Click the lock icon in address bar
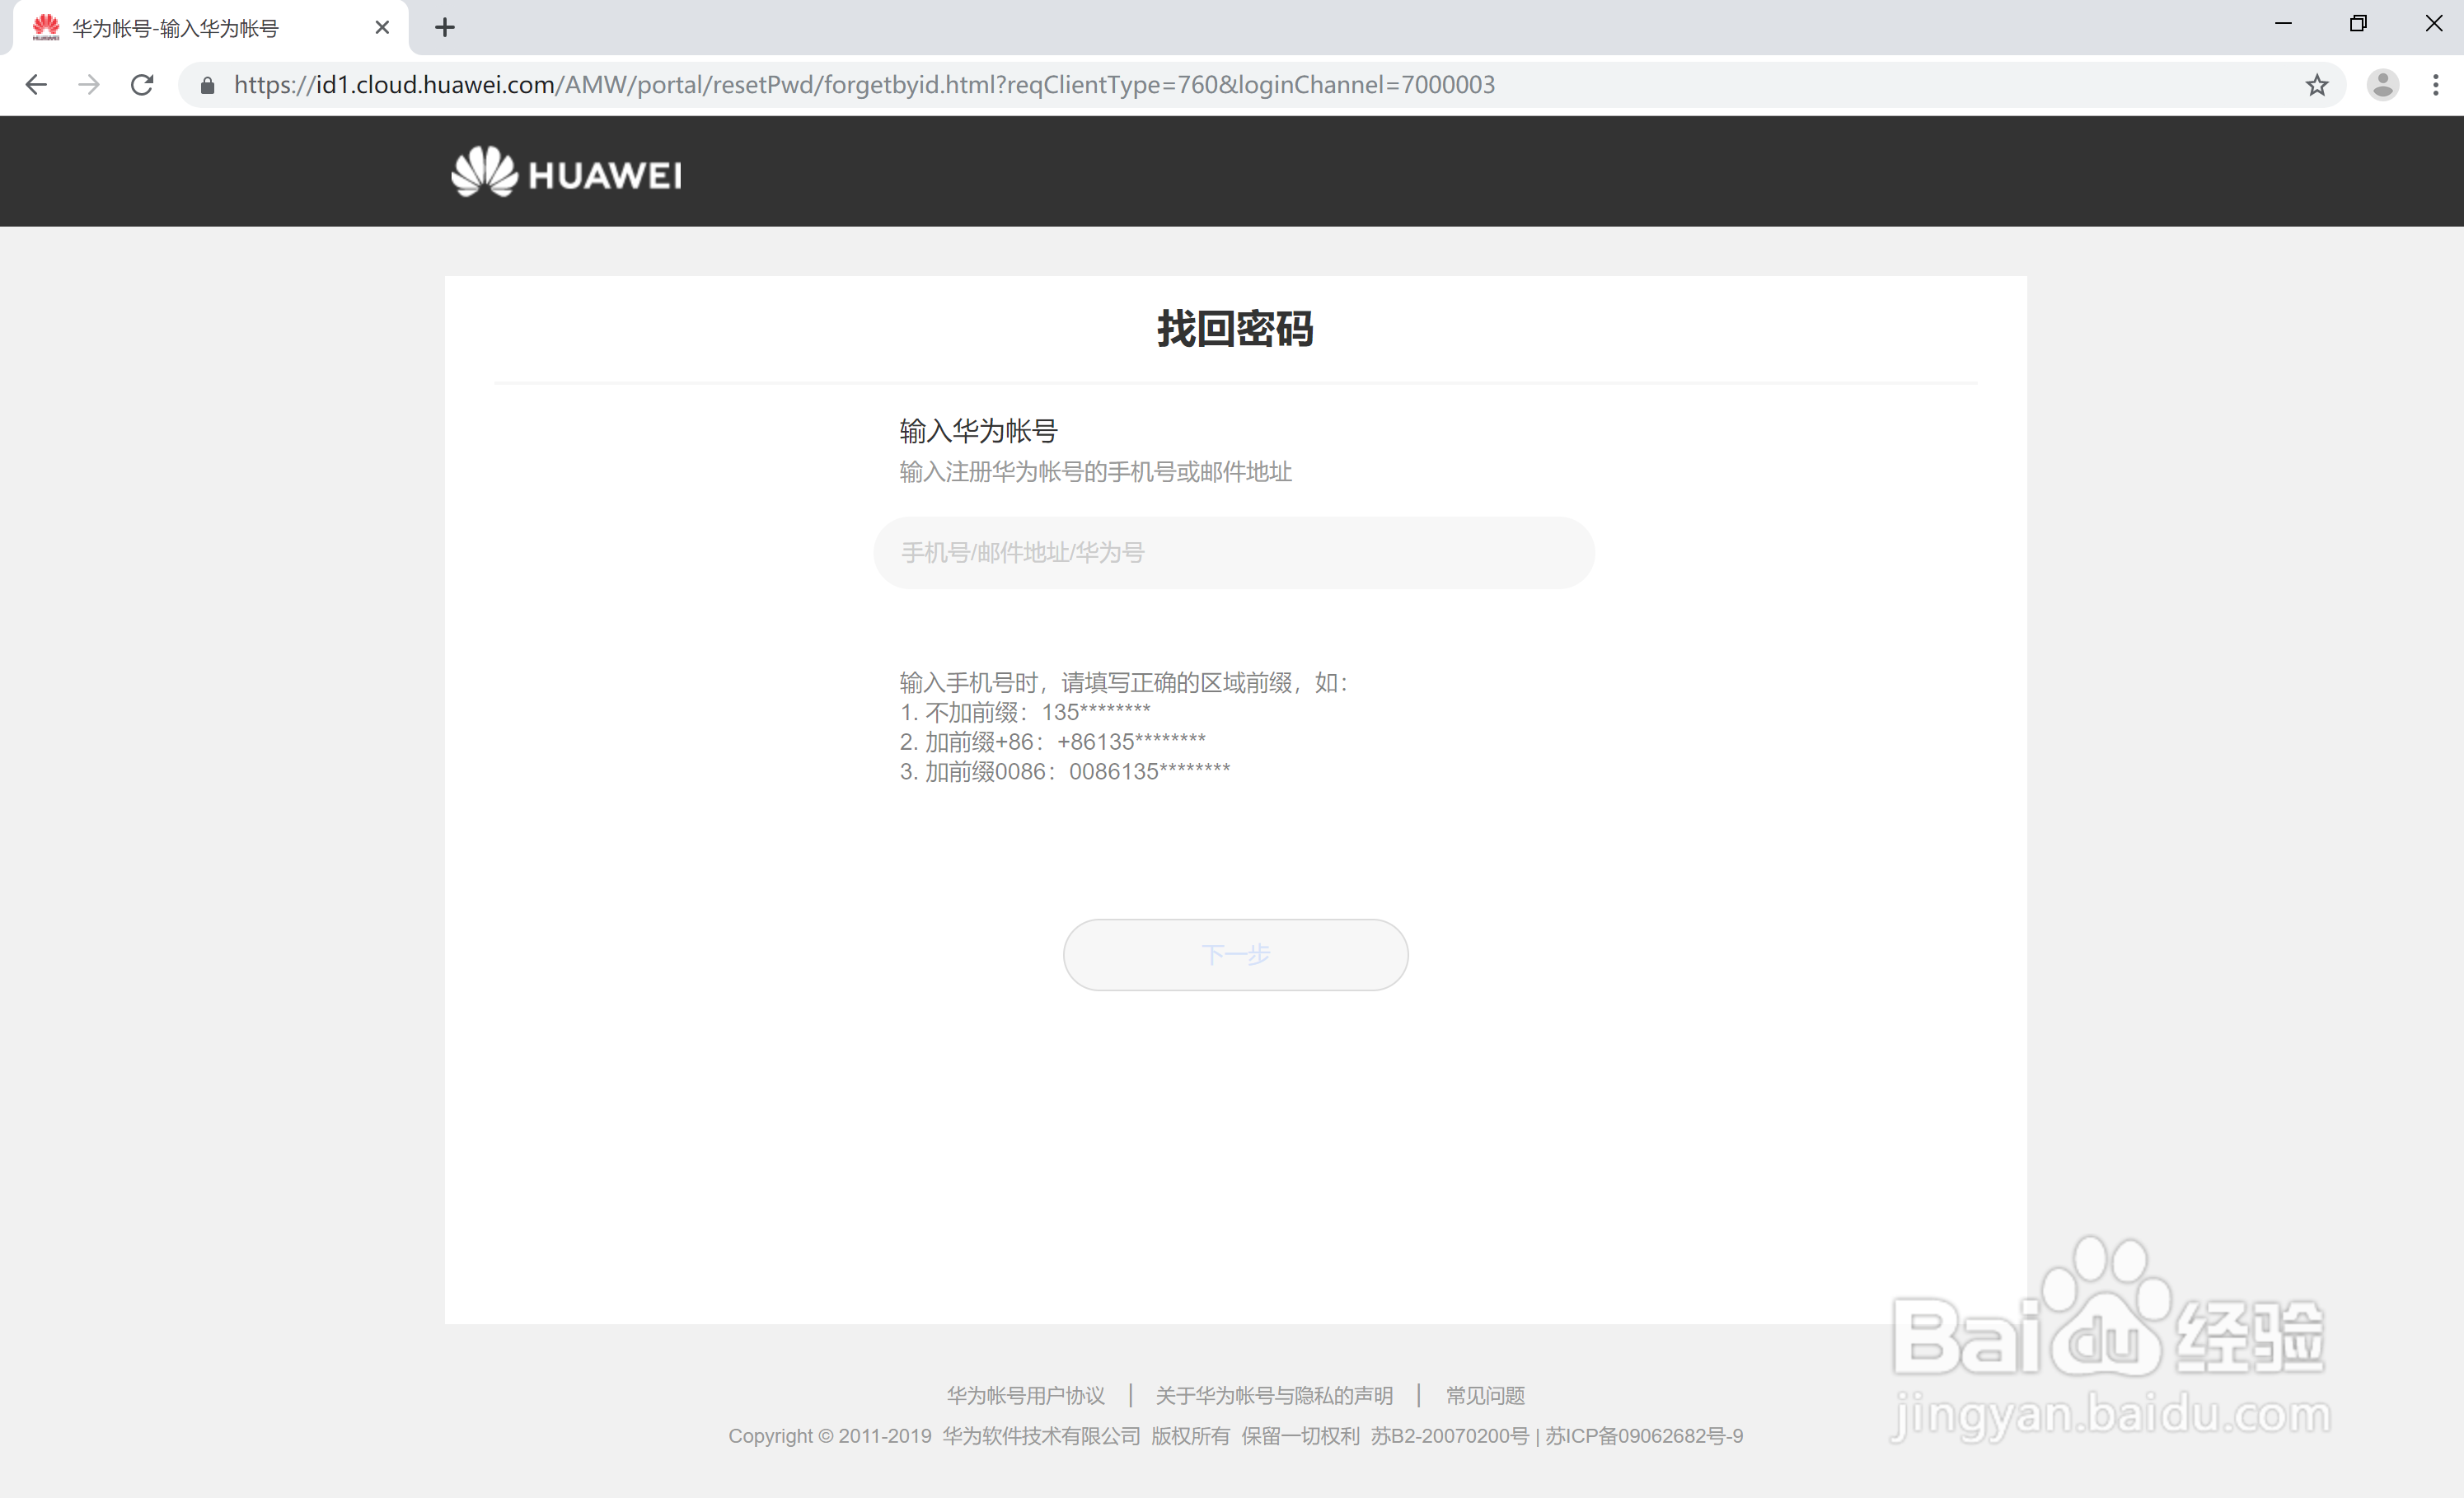 207,86
